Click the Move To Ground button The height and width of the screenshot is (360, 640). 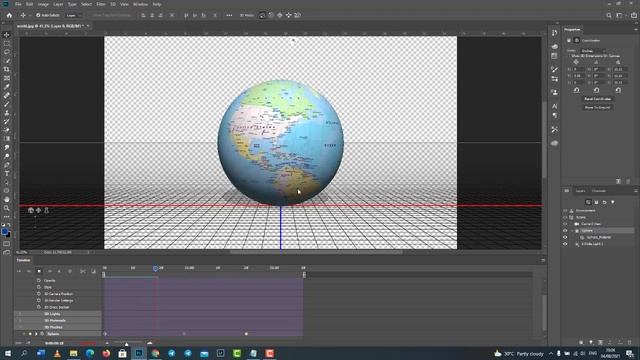click(597, 107)
